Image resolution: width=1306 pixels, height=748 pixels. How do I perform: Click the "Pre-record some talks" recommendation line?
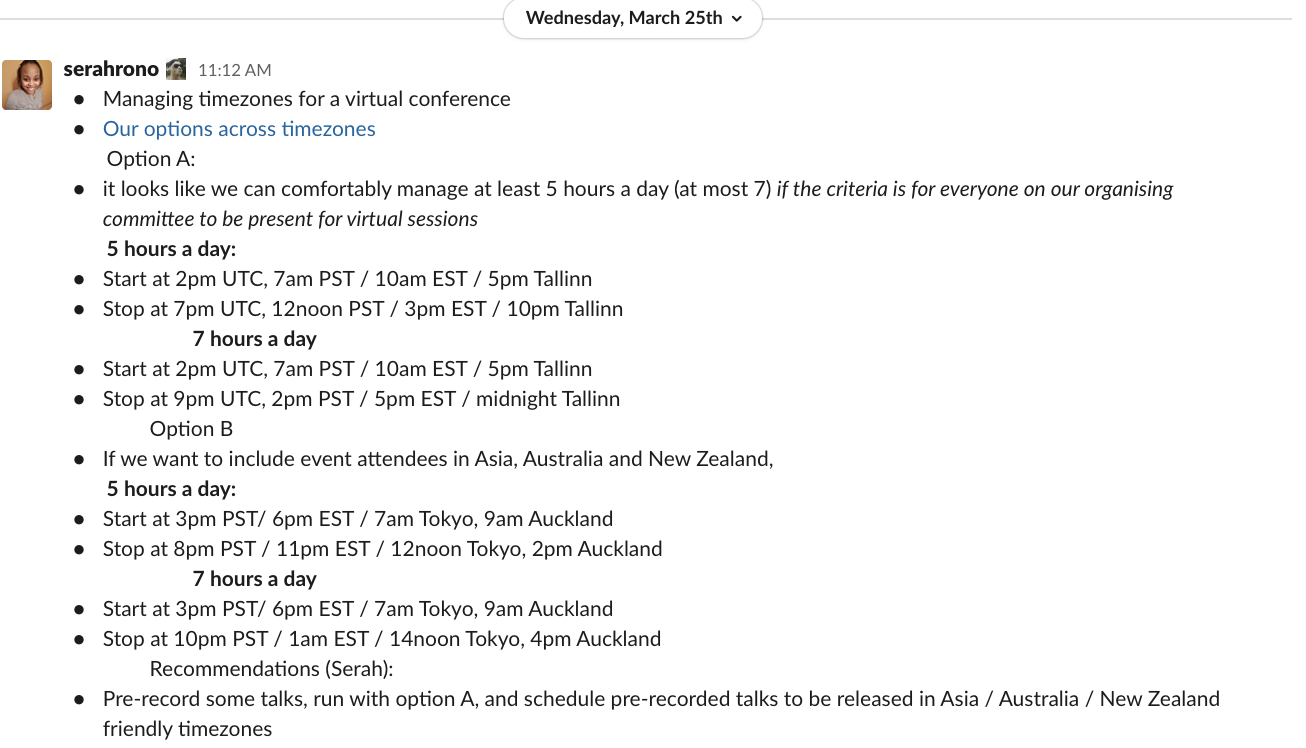click(x=660, y=699)
